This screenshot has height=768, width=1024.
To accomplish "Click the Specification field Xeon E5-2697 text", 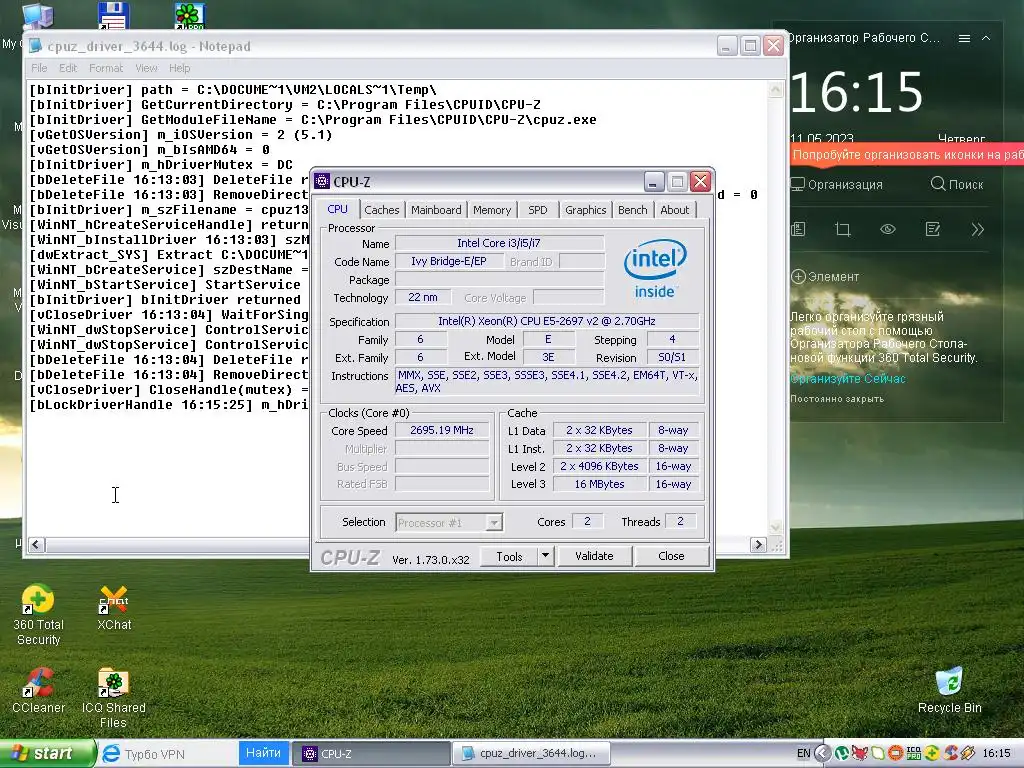I will point(547,321).
